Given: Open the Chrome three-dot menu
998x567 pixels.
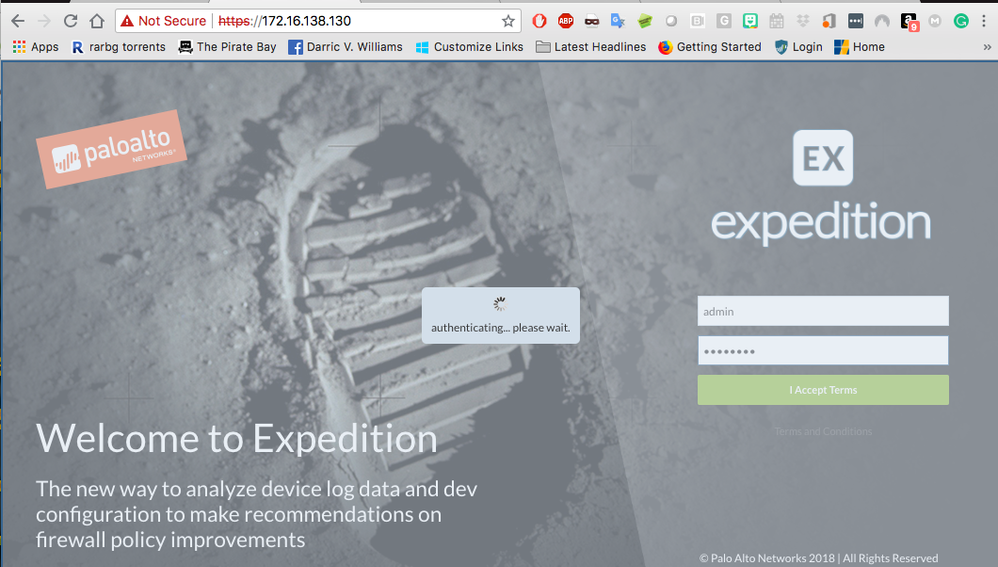Looking at the screenshot, I should point(984,21).
